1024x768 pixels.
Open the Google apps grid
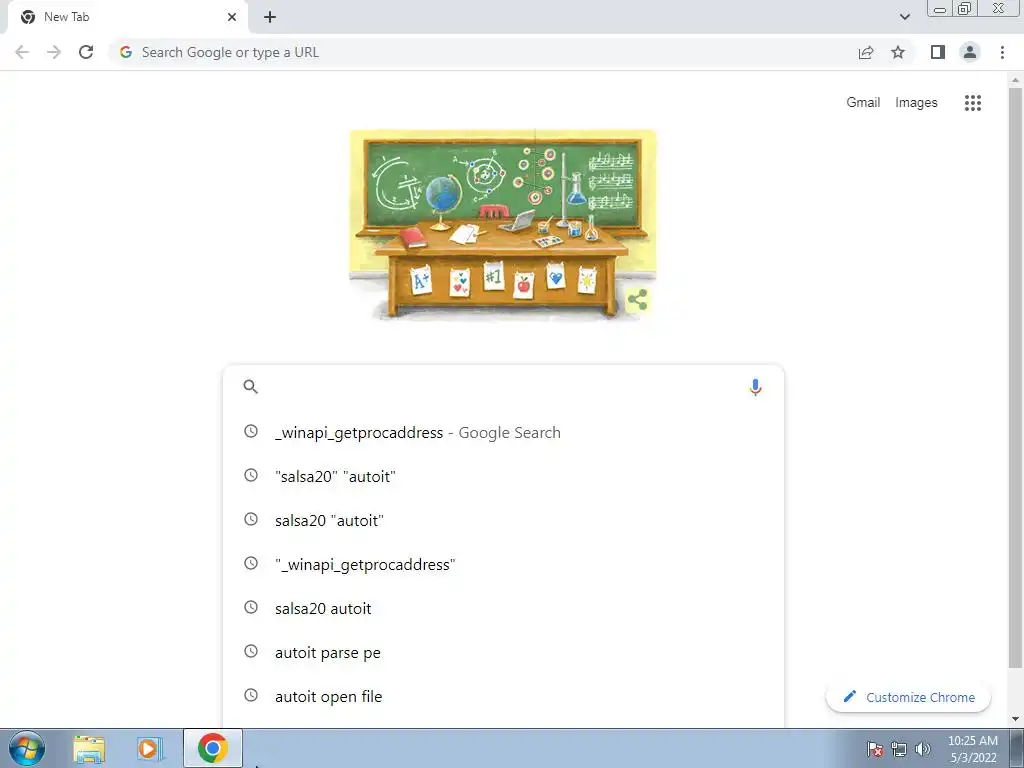coord(972,103)
